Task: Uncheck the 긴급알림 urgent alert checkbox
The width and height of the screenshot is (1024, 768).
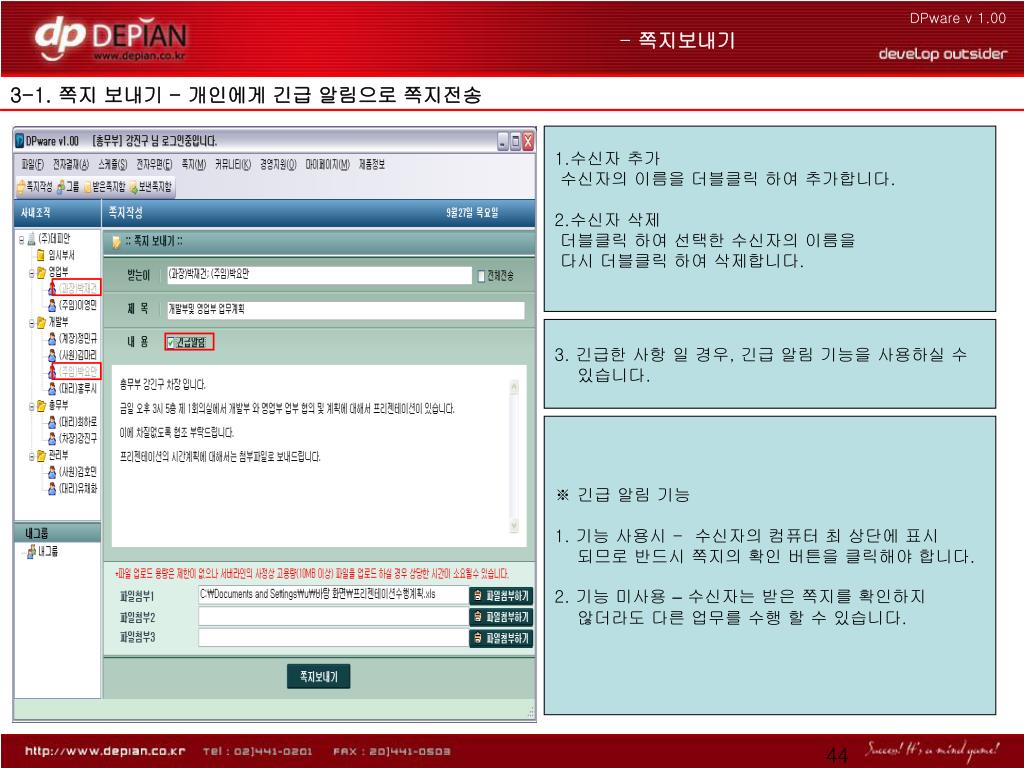Action: click(171, 342)
